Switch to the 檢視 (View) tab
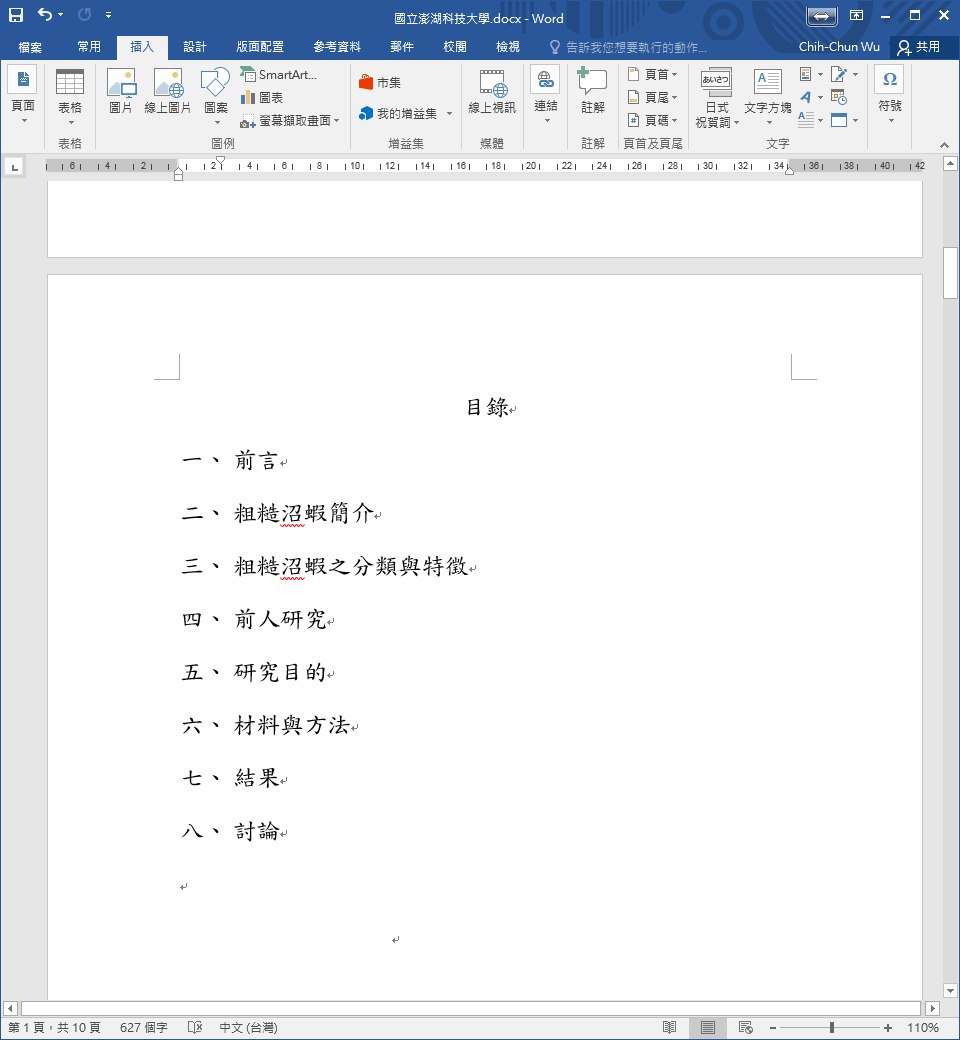 pyautogui.click(x=508, y=46)
